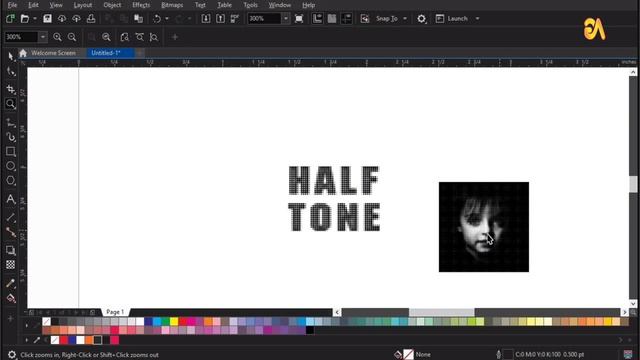Click the horizontal scrollbar thumb

click(441, 312)
